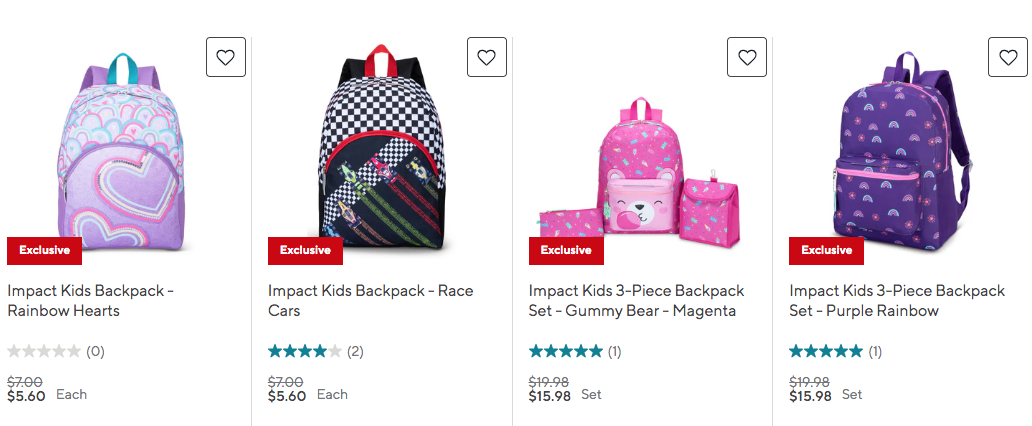
Task: Click empty star rating for Rainbow Hearts
Action: pyautogui.click(x=44, y=351)
